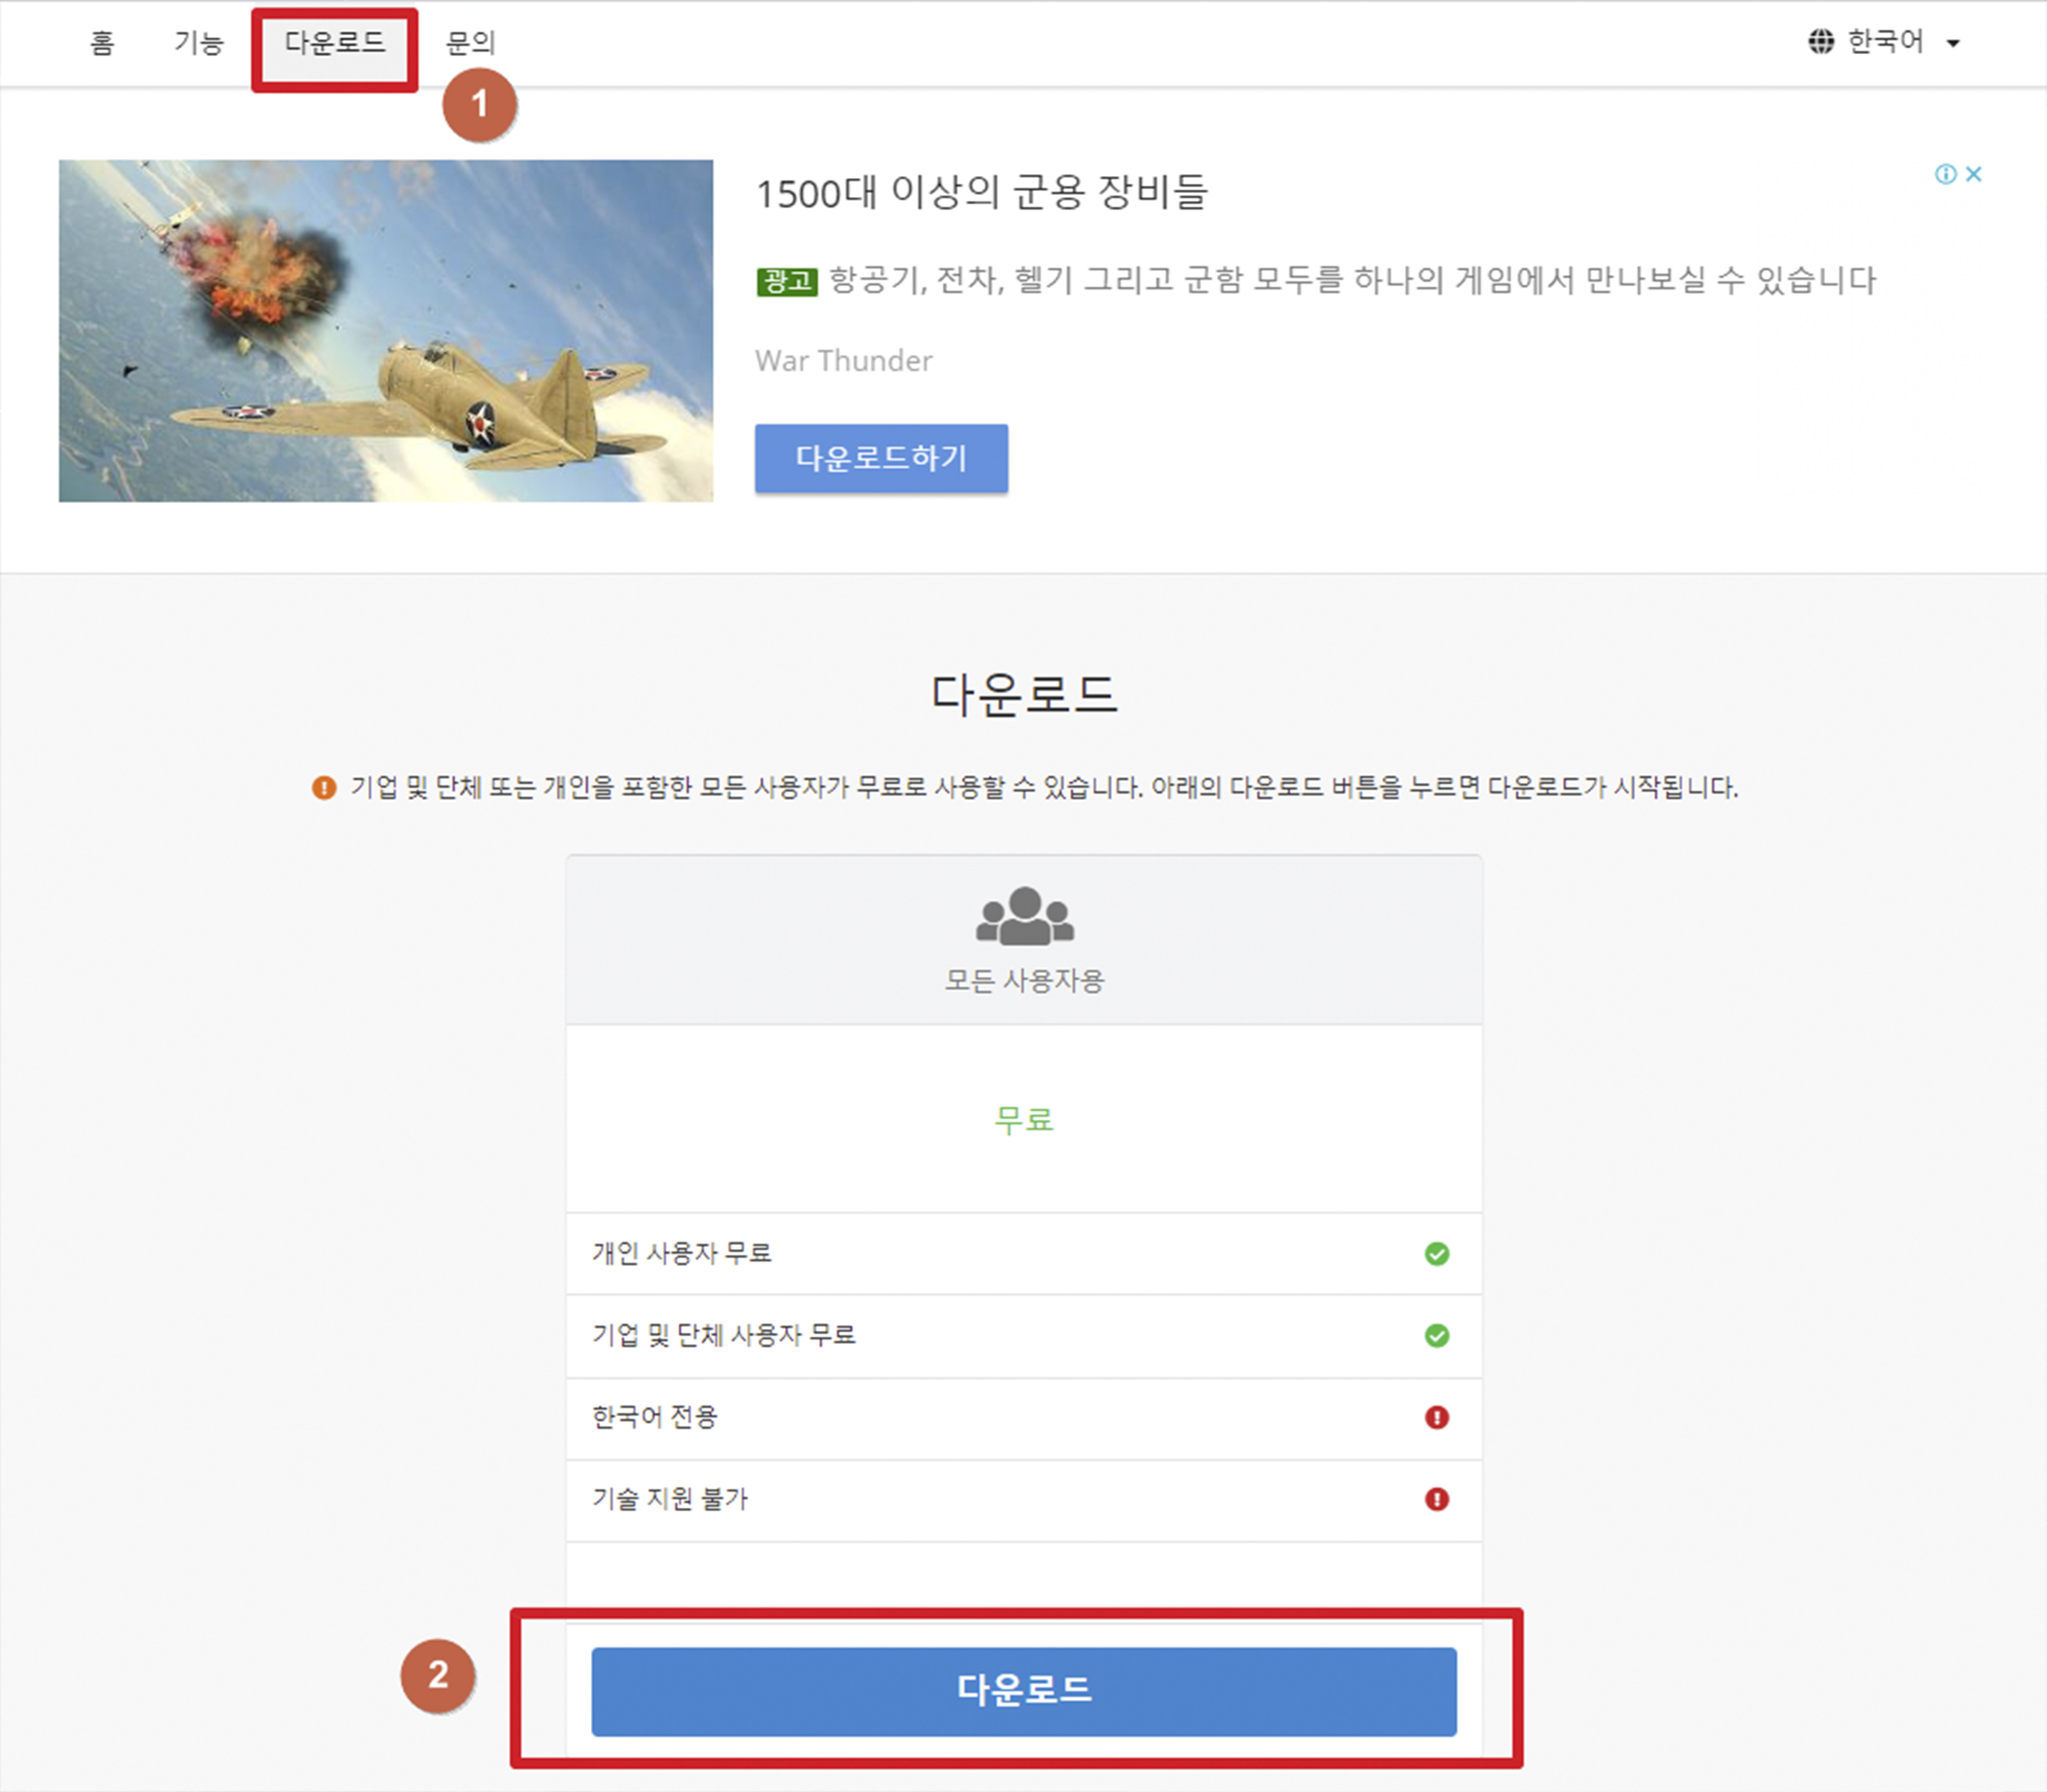Open the 문의 menu item

click(x=470, y=43)
